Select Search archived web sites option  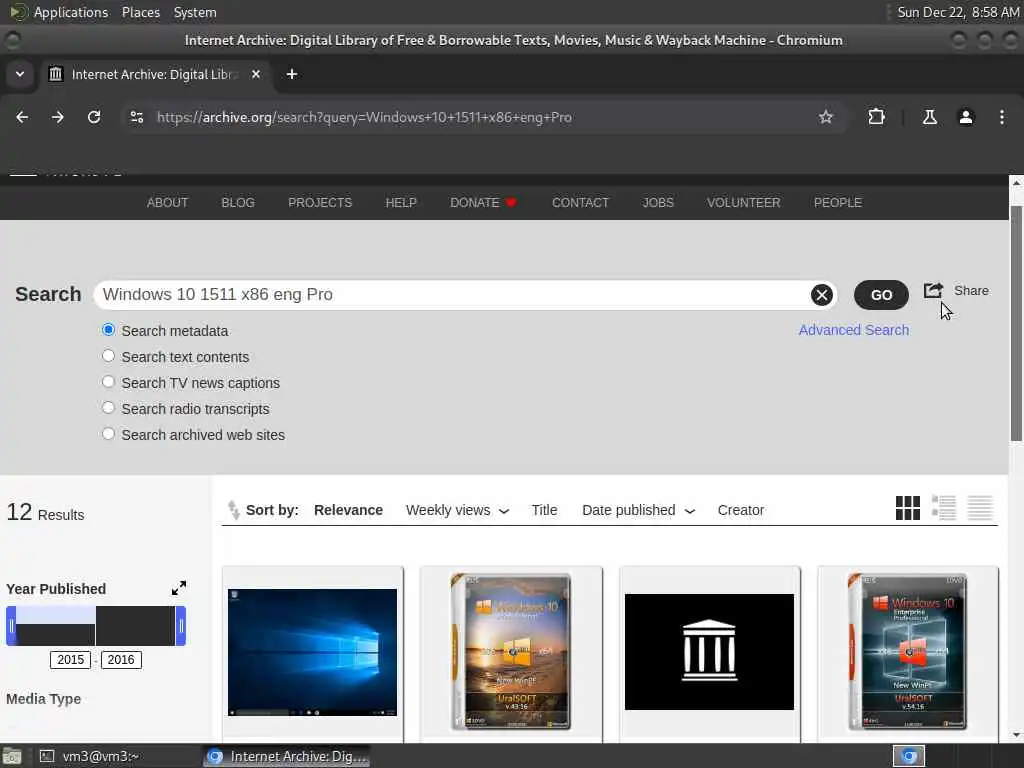(108, 434)
